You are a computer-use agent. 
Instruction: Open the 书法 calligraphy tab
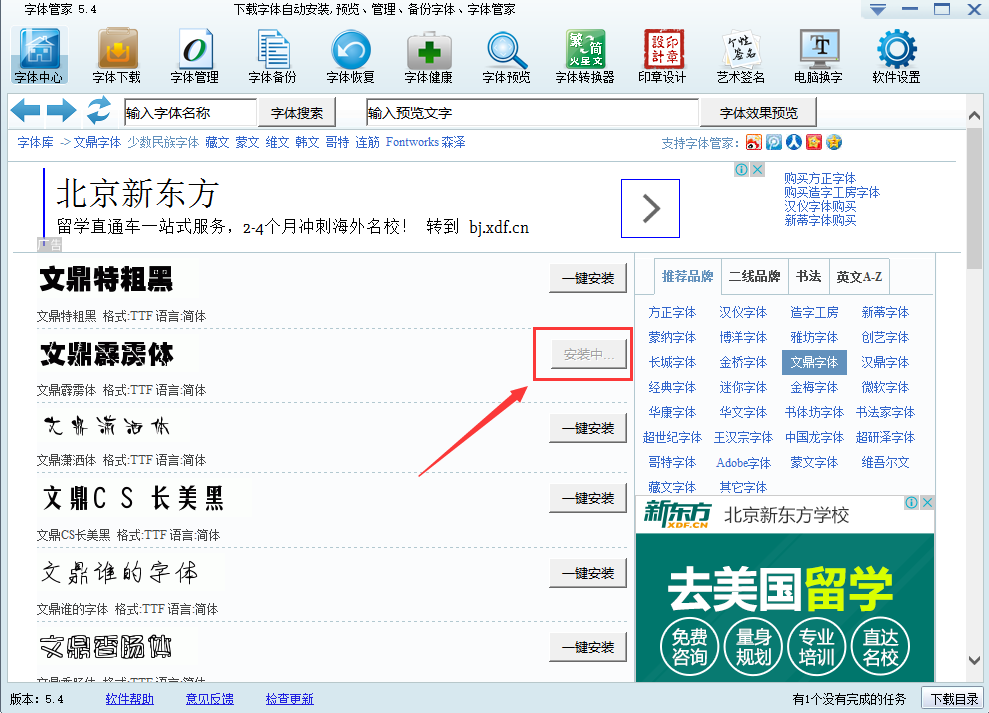tap(808, 276)
